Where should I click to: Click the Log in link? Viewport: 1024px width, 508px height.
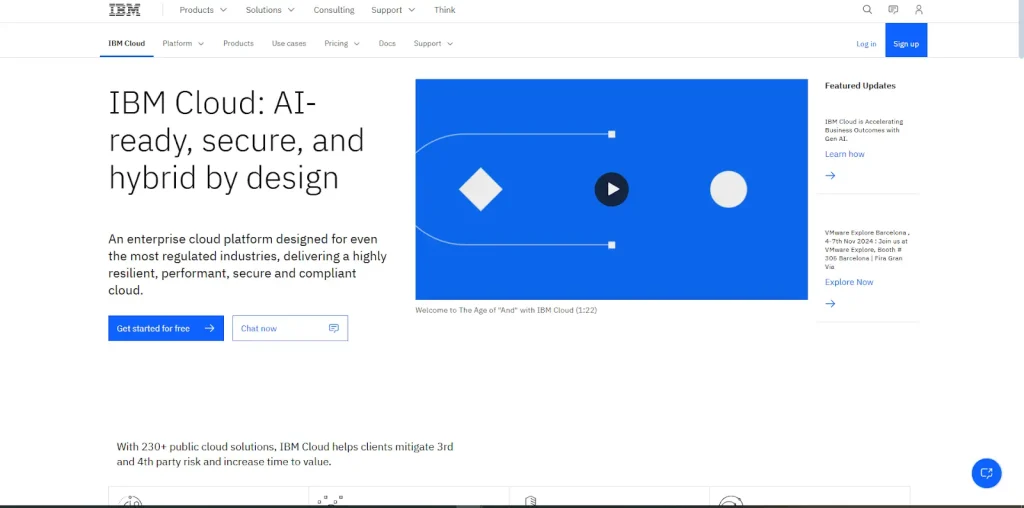866,44
